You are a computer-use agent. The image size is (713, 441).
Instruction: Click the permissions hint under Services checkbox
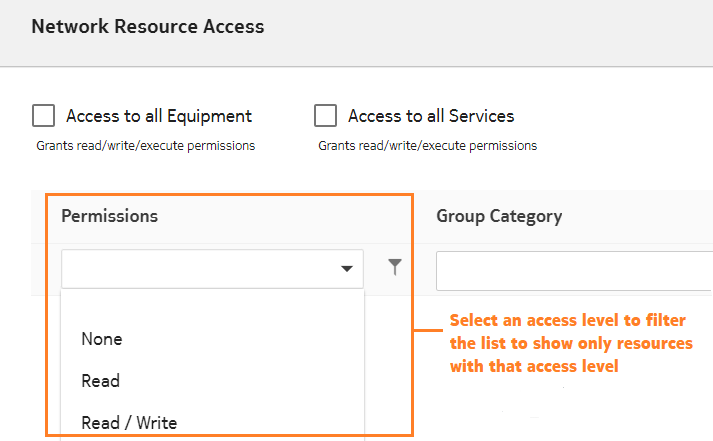click(427, 146)
